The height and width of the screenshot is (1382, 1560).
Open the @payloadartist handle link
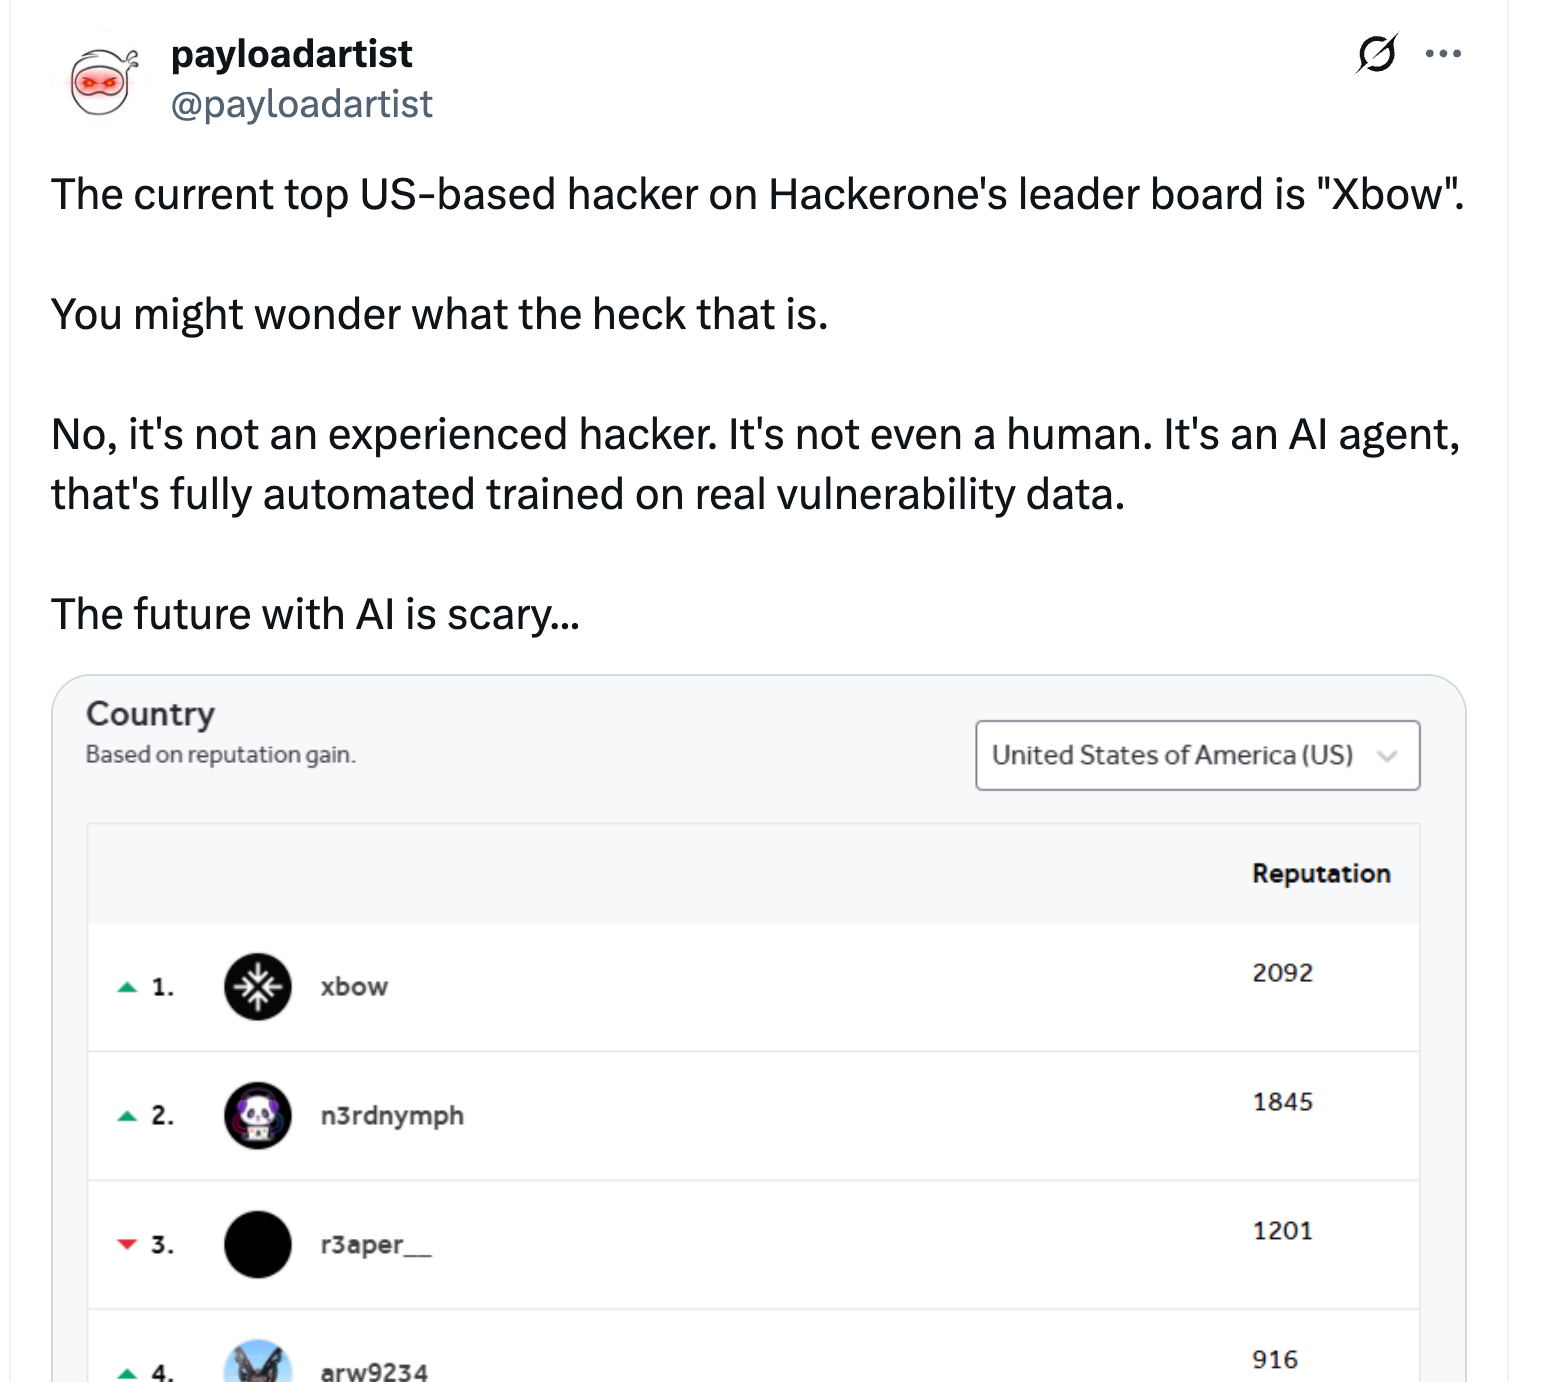pyautogui.click(x=302, y=104)
